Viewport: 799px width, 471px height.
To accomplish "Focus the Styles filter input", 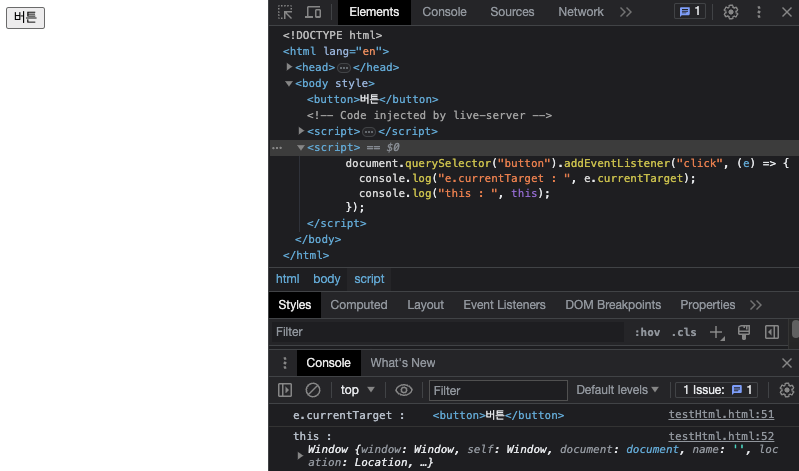I will pos(447,332).
